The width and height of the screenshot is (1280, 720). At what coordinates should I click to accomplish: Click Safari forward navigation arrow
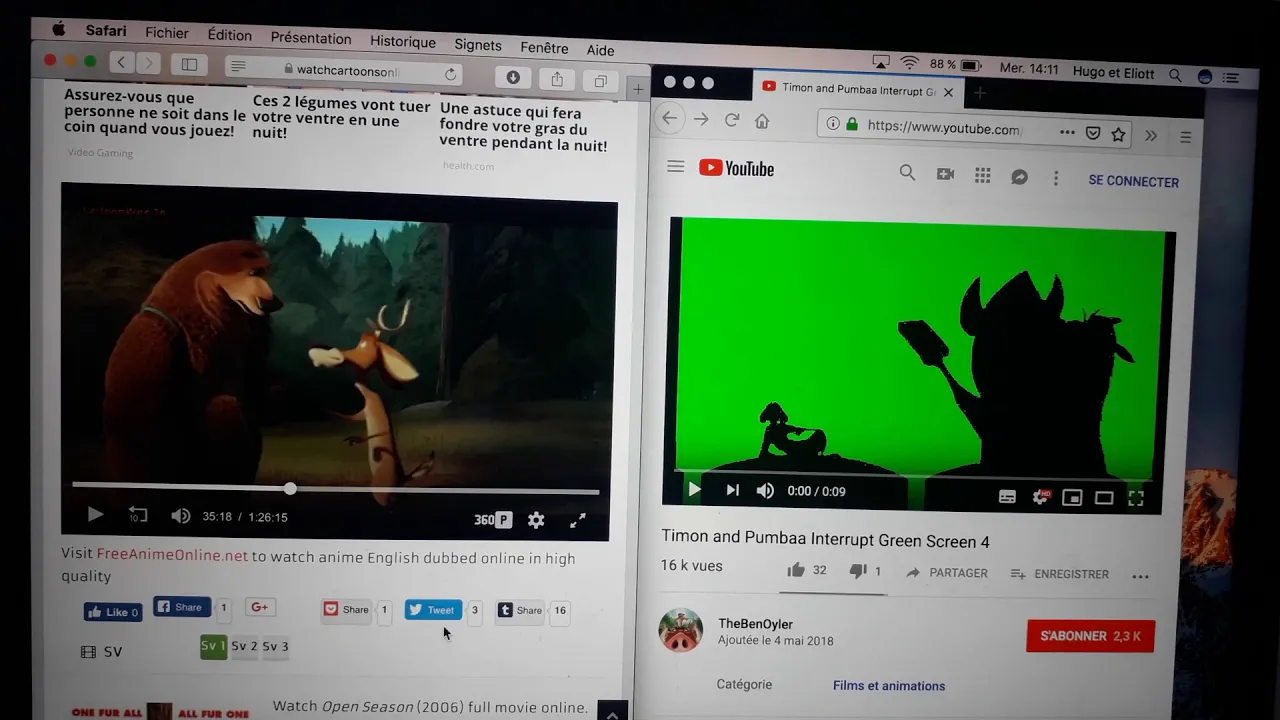[x=148, y=63]
